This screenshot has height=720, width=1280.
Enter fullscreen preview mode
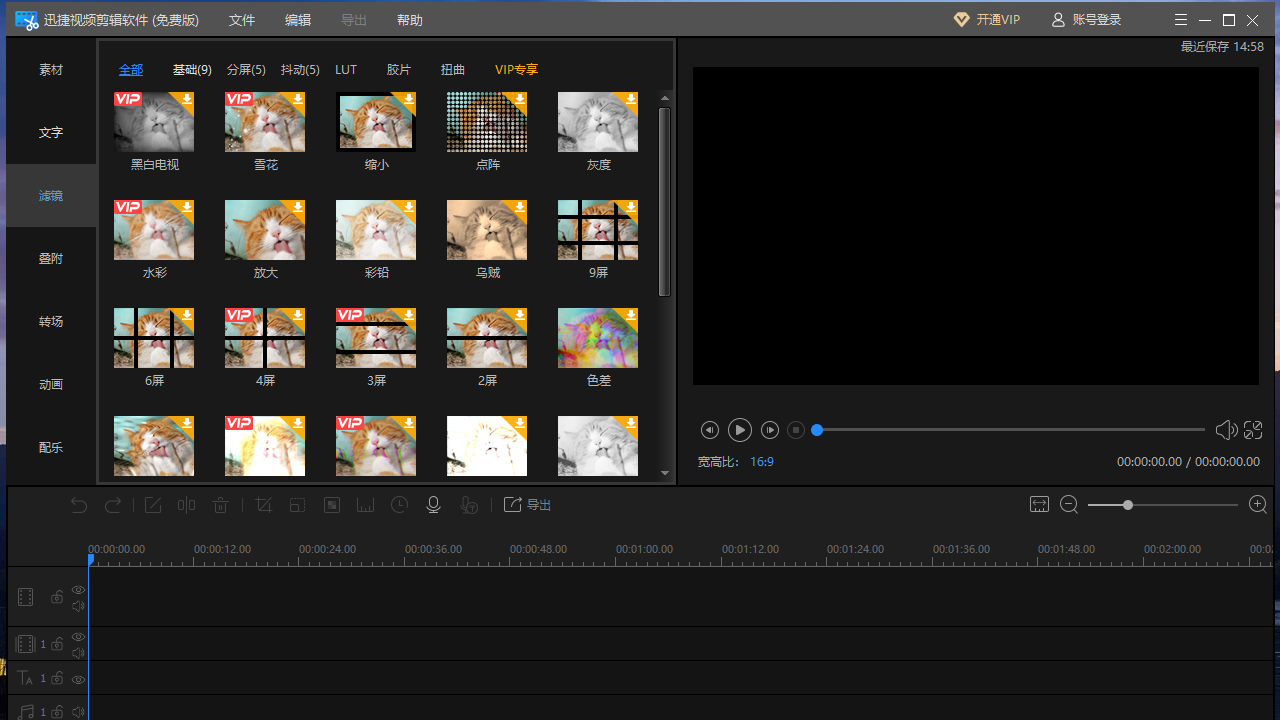tap(1253, 430)
